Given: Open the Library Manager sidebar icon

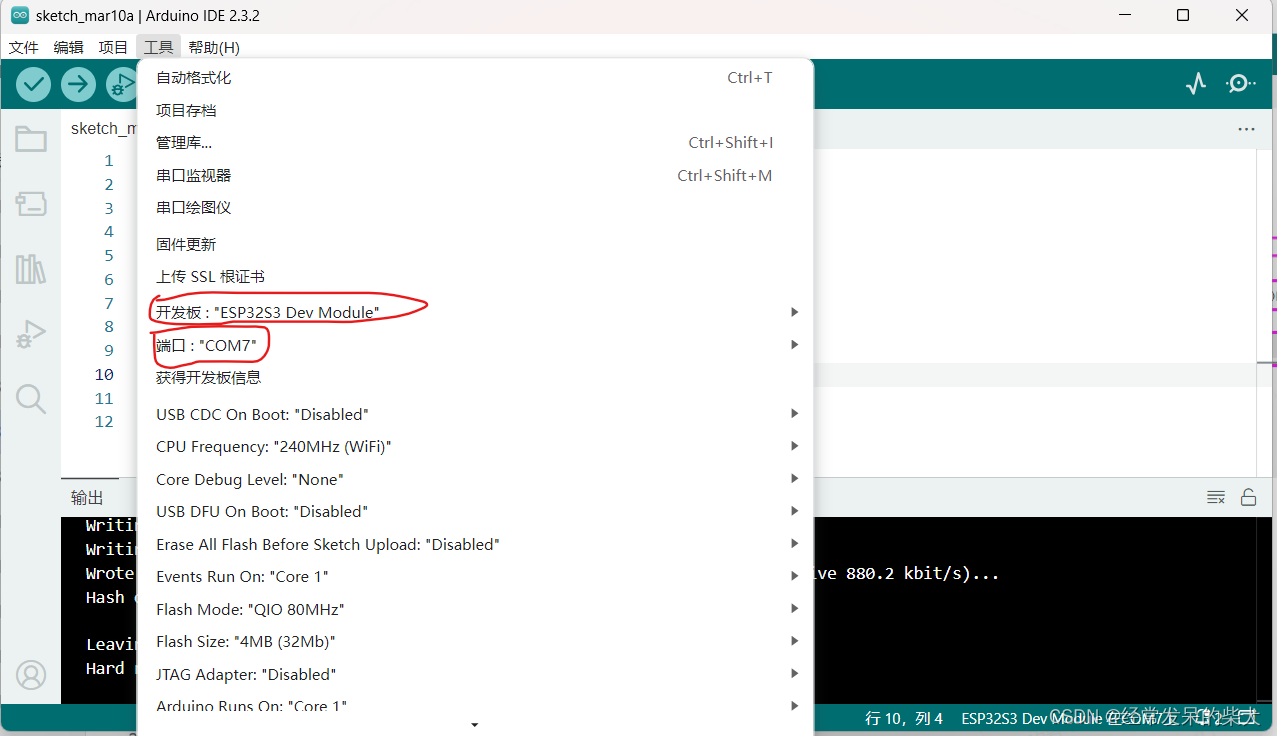Looking at the screenshot, I should (31, 269).
